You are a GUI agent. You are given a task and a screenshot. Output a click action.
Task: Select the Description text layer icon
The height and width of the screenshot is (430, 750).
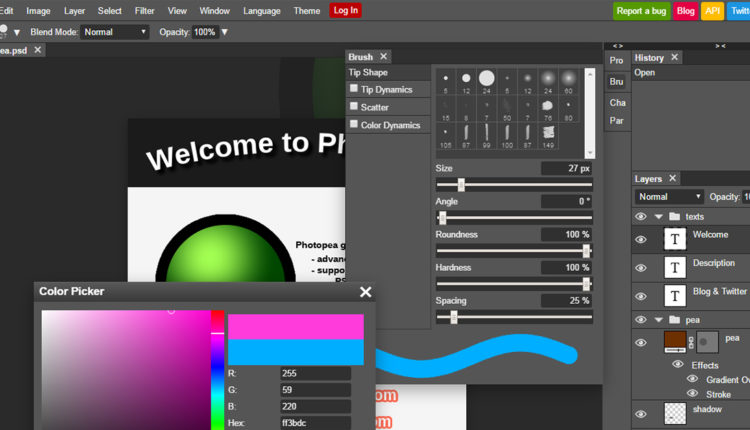676,267
